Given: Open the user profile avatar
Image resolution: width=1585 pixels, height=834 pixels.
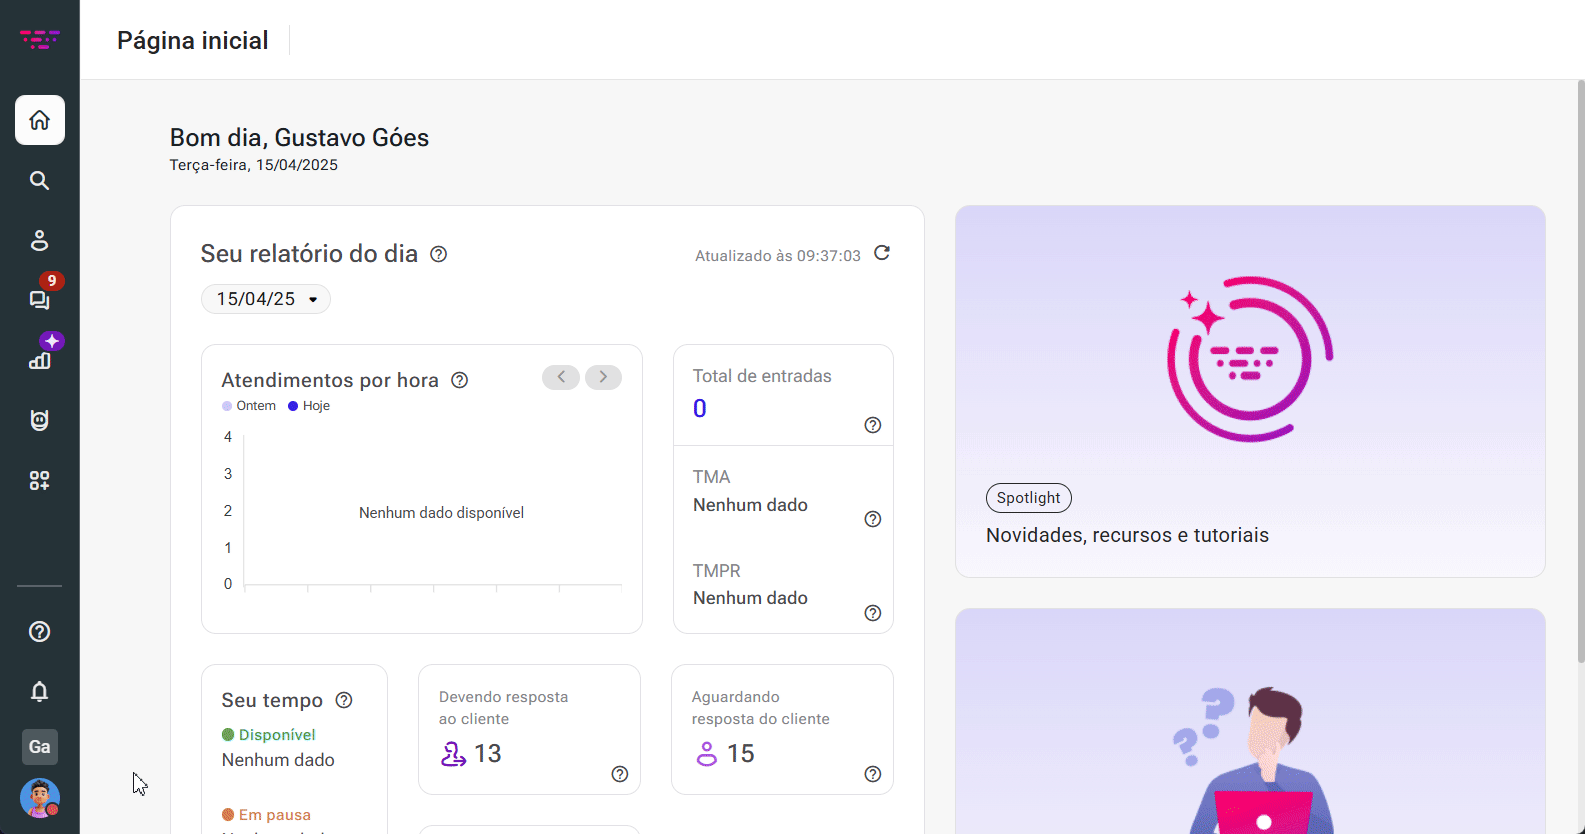Looking at the screenshot, I should click(x=40, y=799).
